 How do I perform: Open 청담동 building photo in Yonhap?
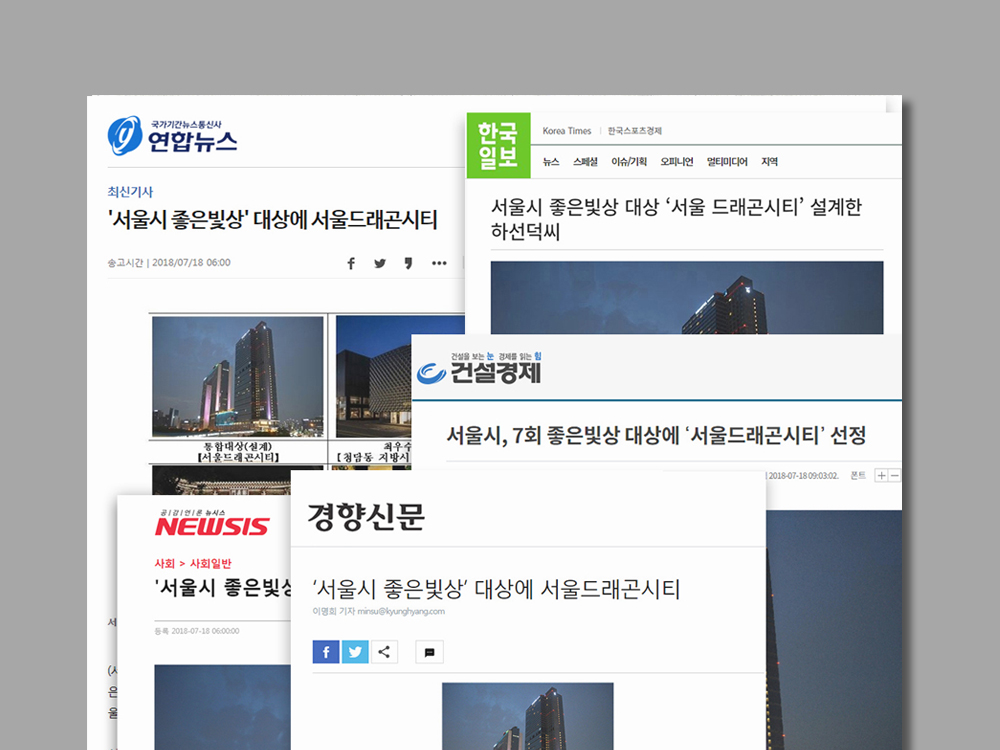[x=400, y=377]
